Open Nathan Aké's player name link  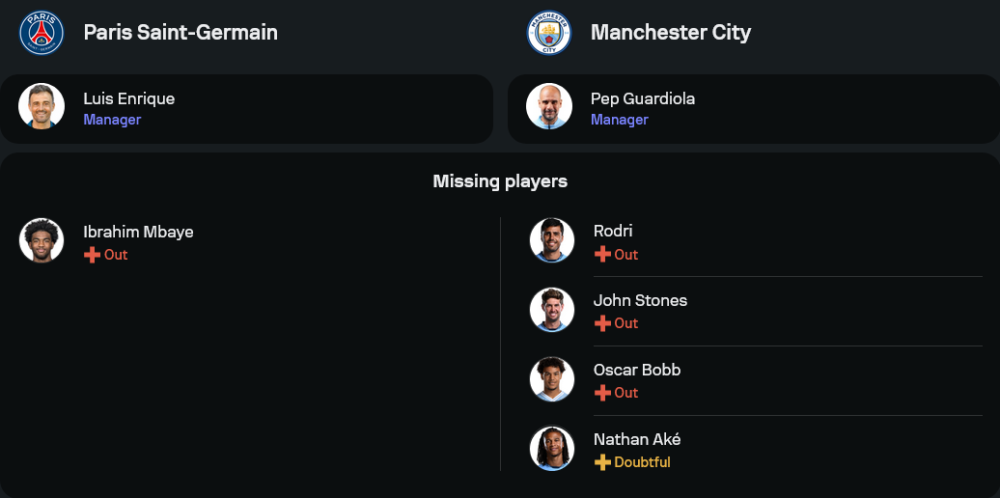pyautogui.click(x=637, y=439)
